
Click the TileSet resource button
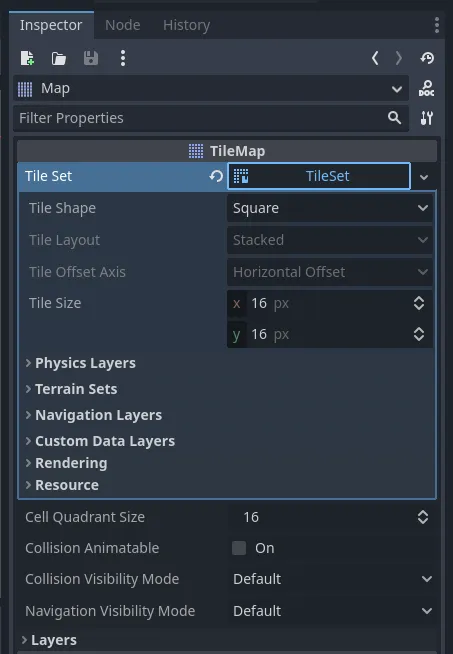pos(319,176)
